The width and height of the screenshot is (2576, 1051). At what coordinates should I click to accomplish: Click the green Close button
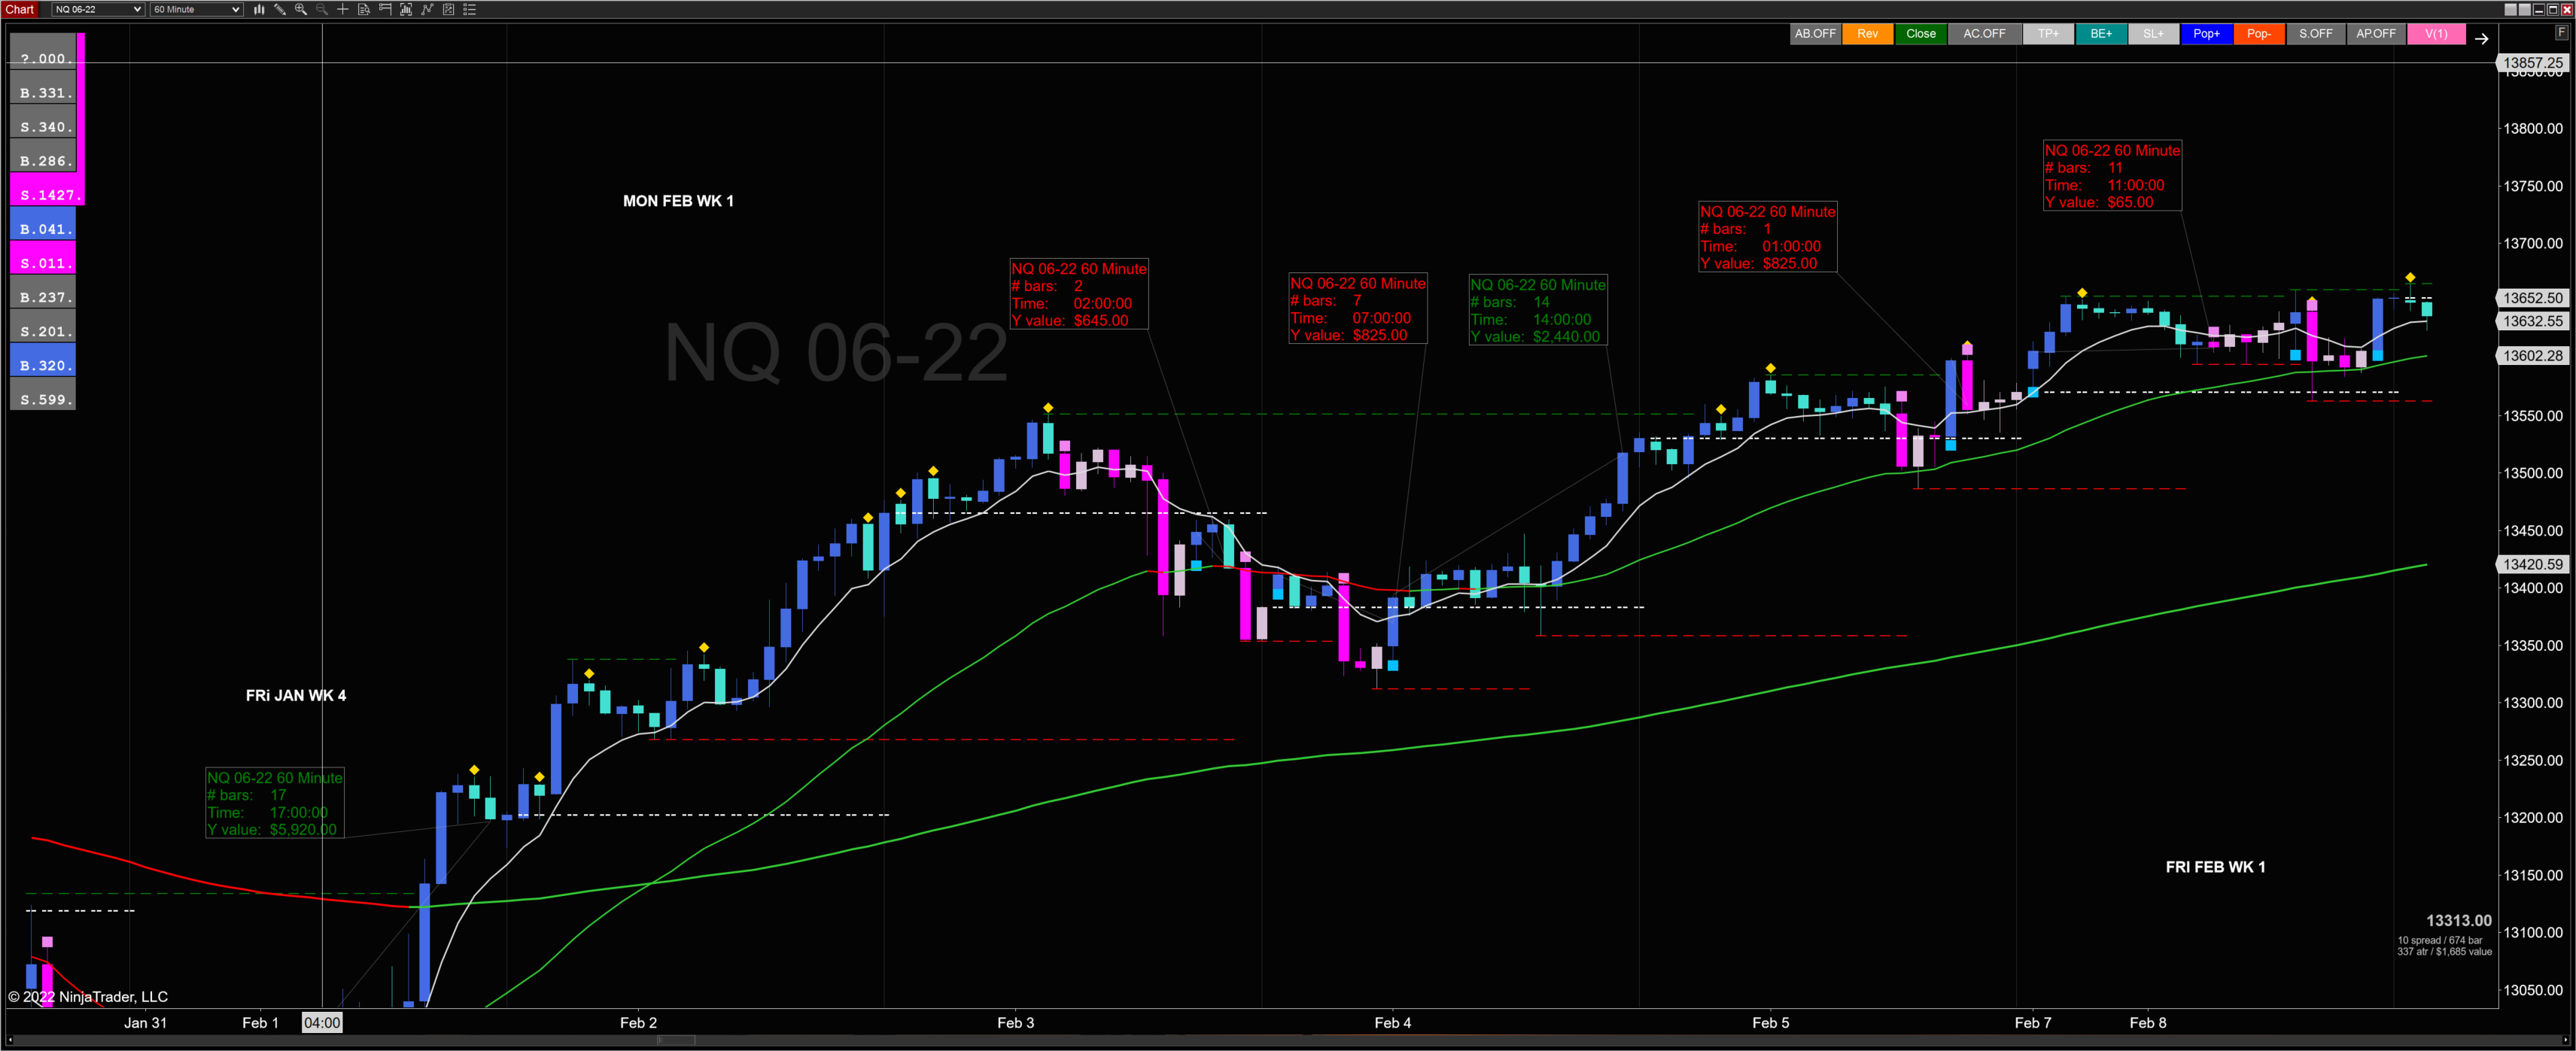click(1920, 34)
